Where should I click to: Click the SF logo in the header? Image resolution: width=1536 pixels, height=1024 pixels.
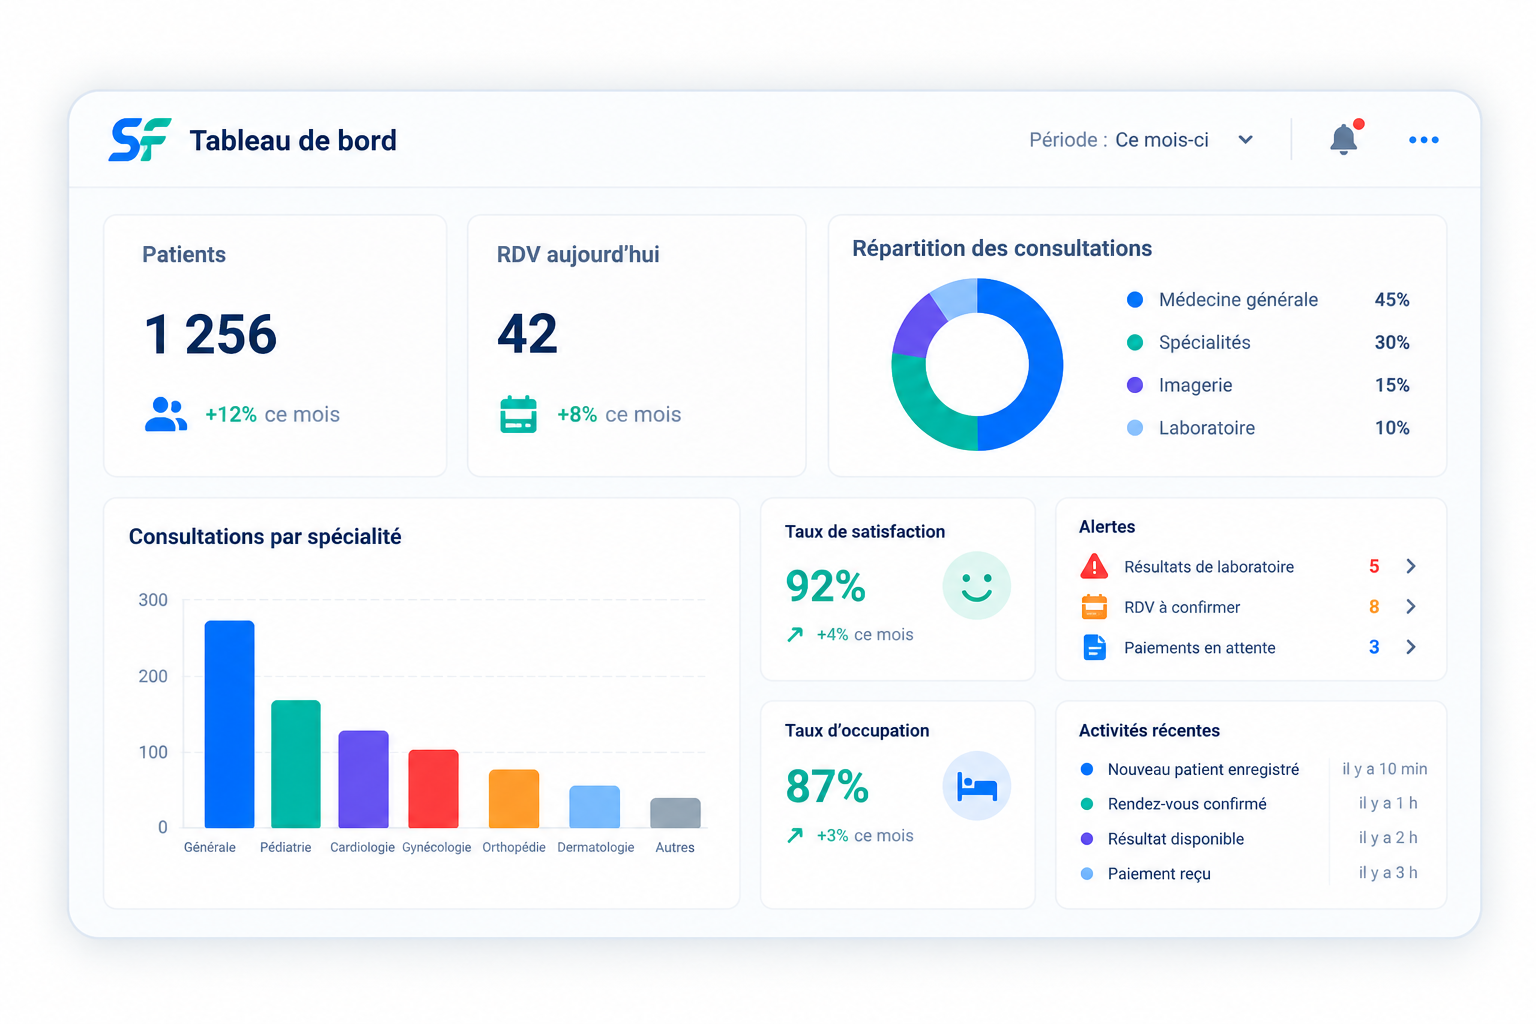[140, 140]
